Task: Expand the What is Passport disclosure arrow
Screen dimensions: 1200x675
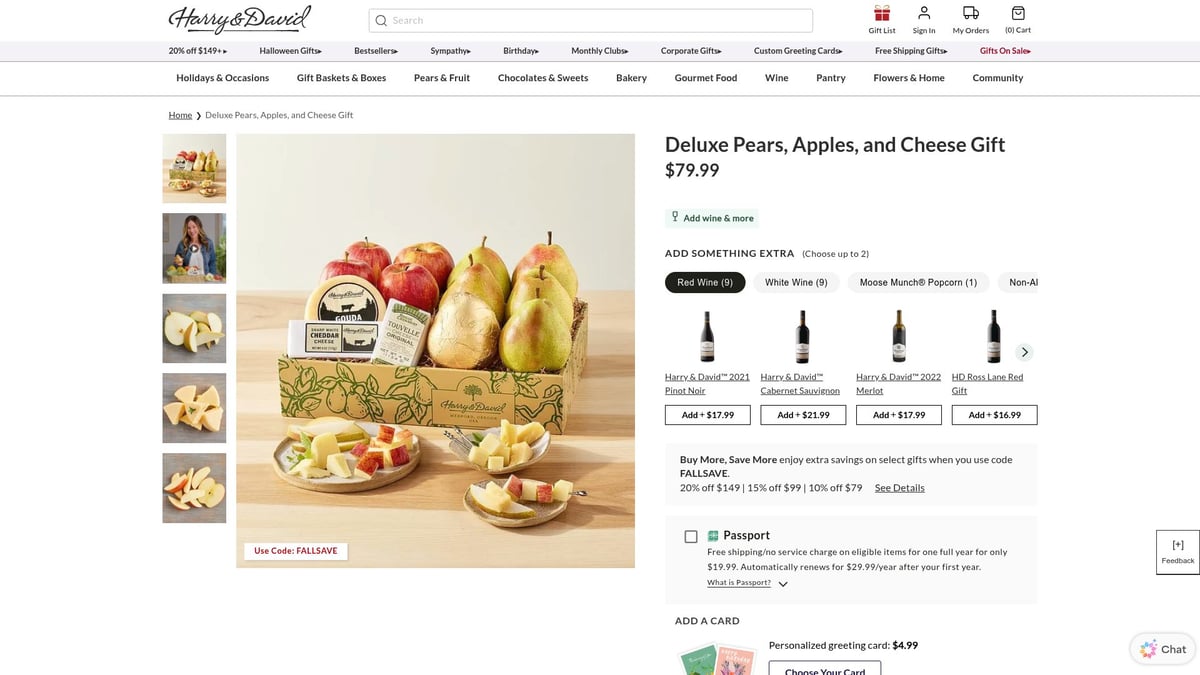Action: click(782, 583)
